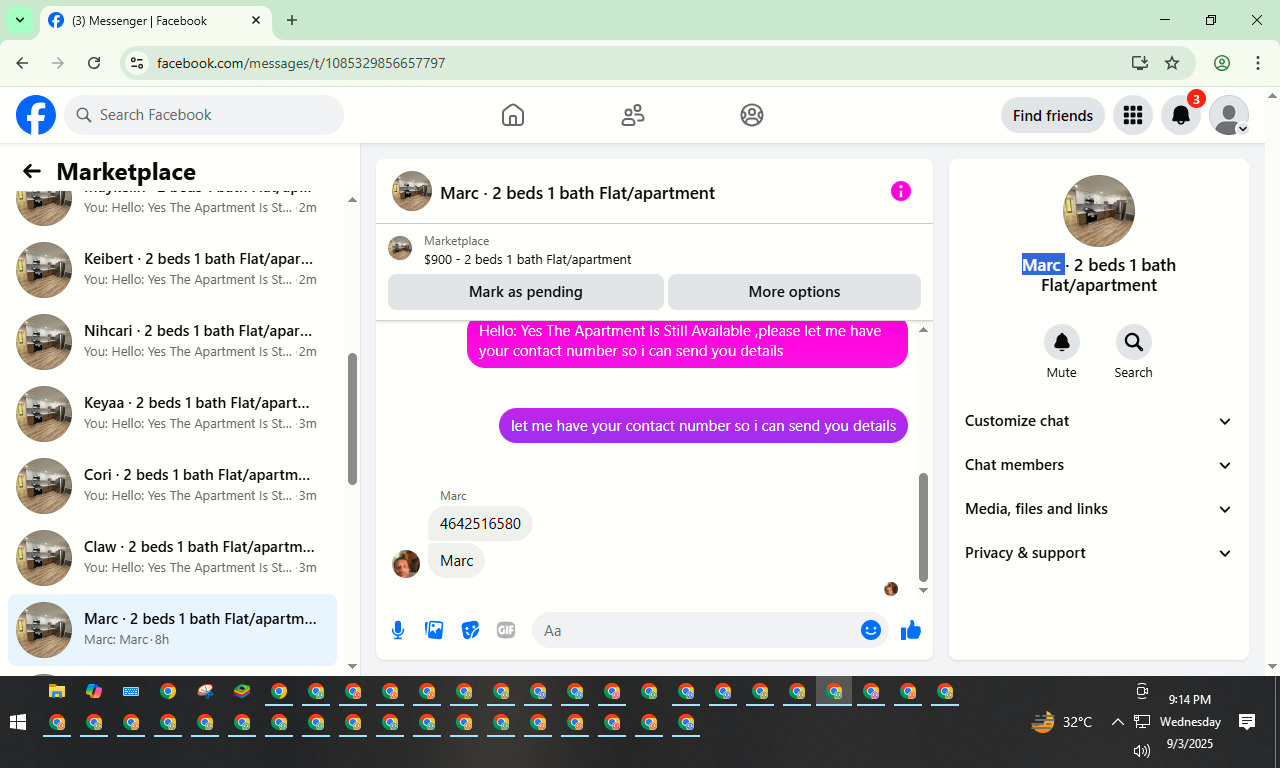Click the sender avatar beside Marc's message

(406, 564)
